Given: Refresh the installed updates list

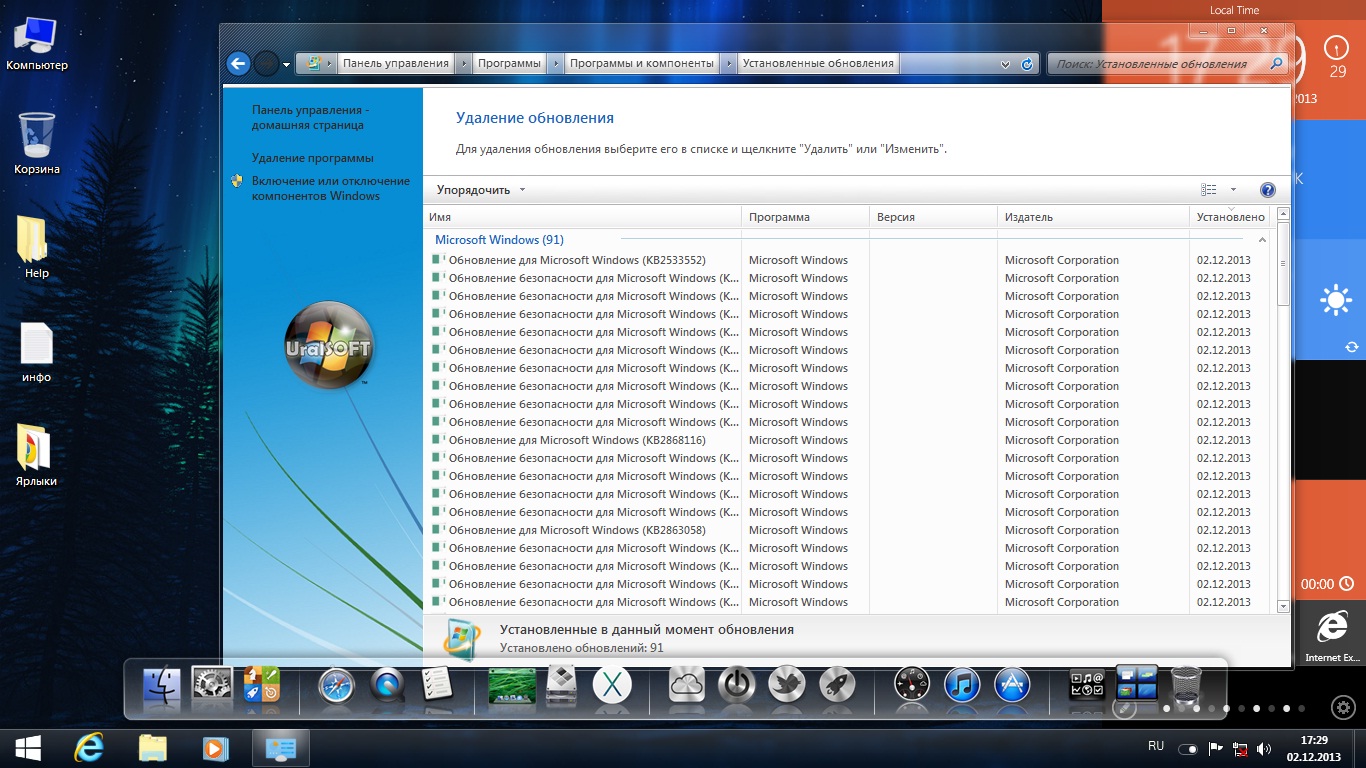Looking at the screenshot, I should tap(1027, 64).
